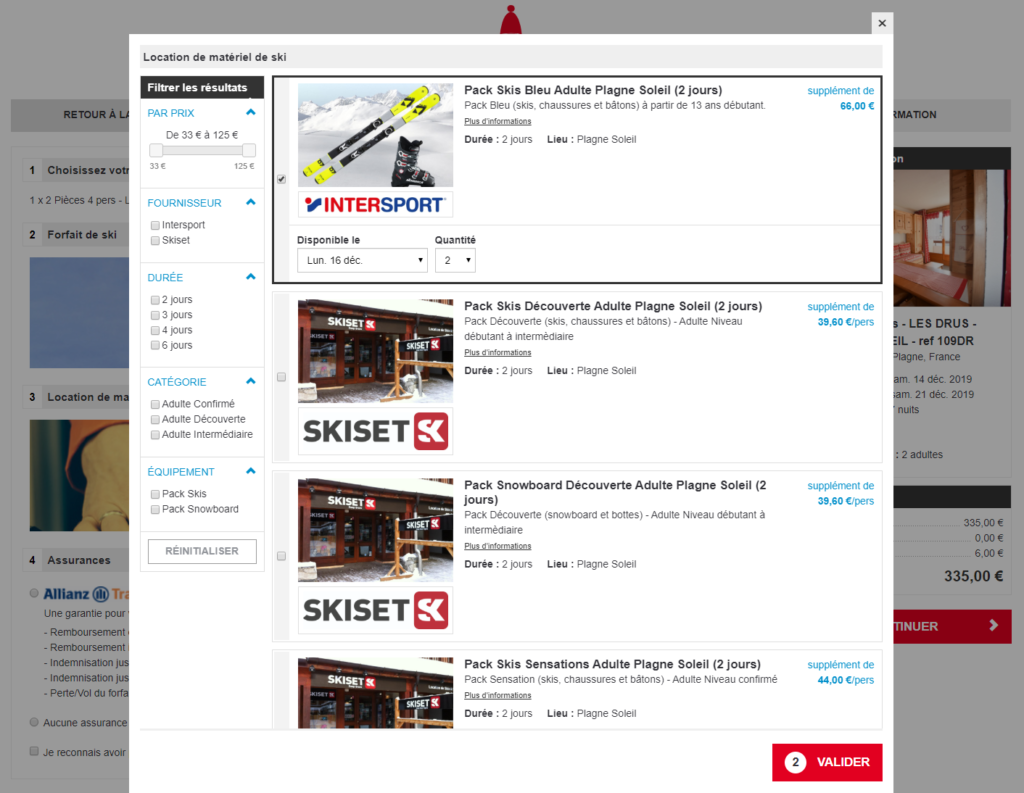Collapse the Fournisseur filter section
Viewport: 1024px width, 793px height.
[251, 203]
